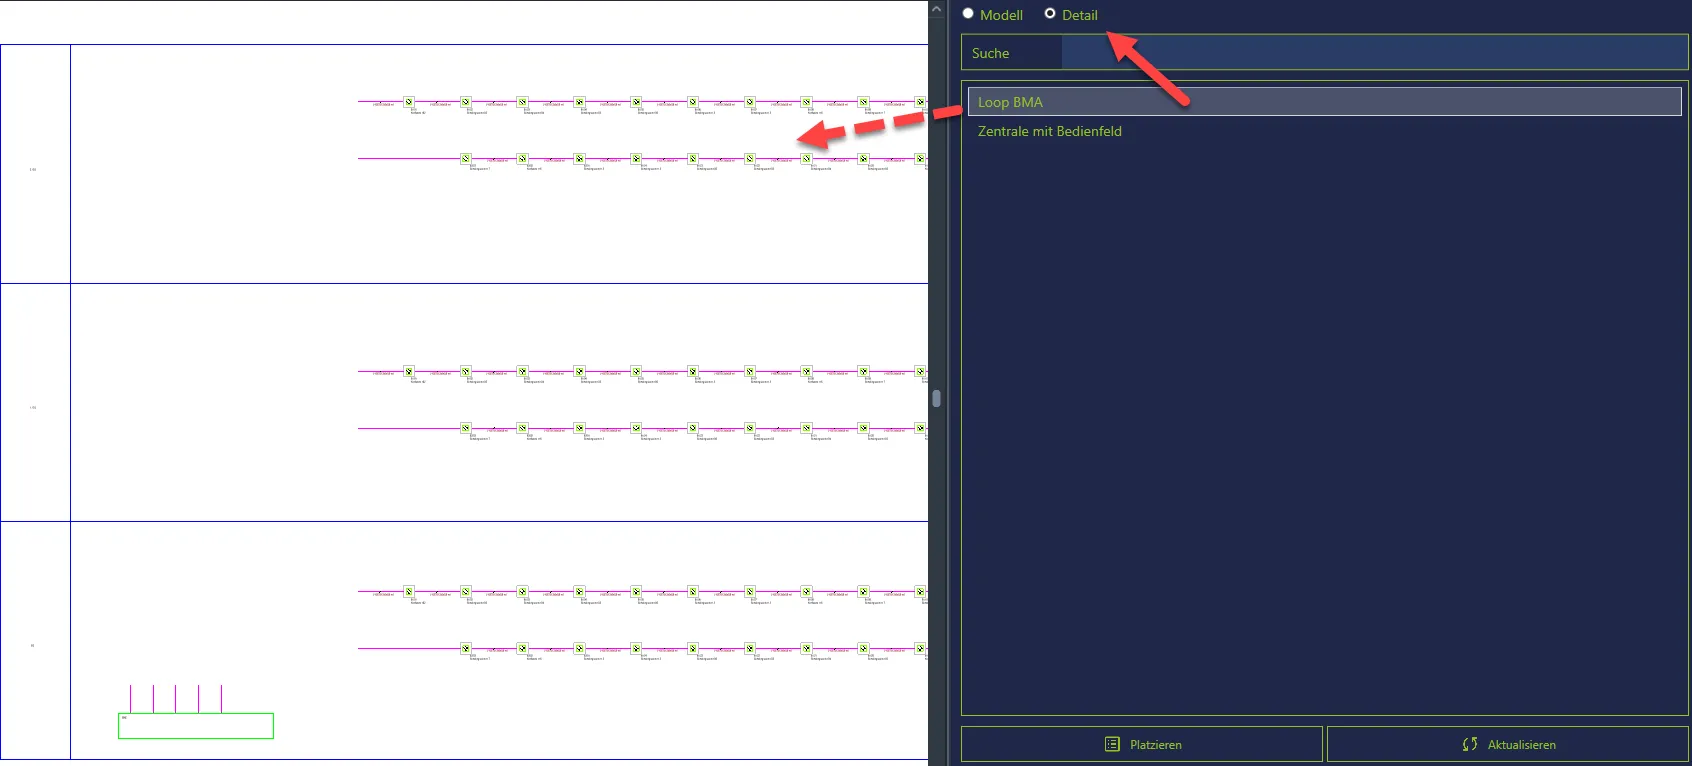Click the Modell option label

(x=1001, y=15)
